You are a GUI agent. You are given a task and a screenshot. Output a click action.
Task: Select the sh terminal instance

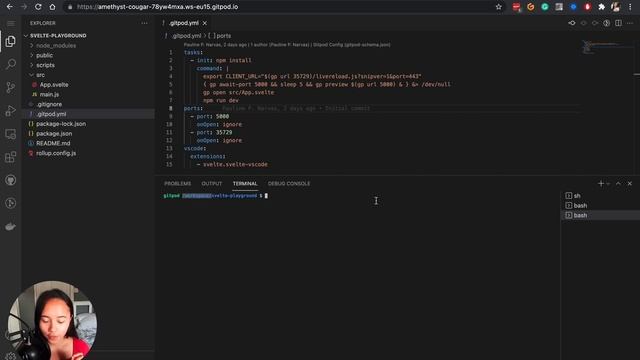pyautogui.click(x=600, y=196)
